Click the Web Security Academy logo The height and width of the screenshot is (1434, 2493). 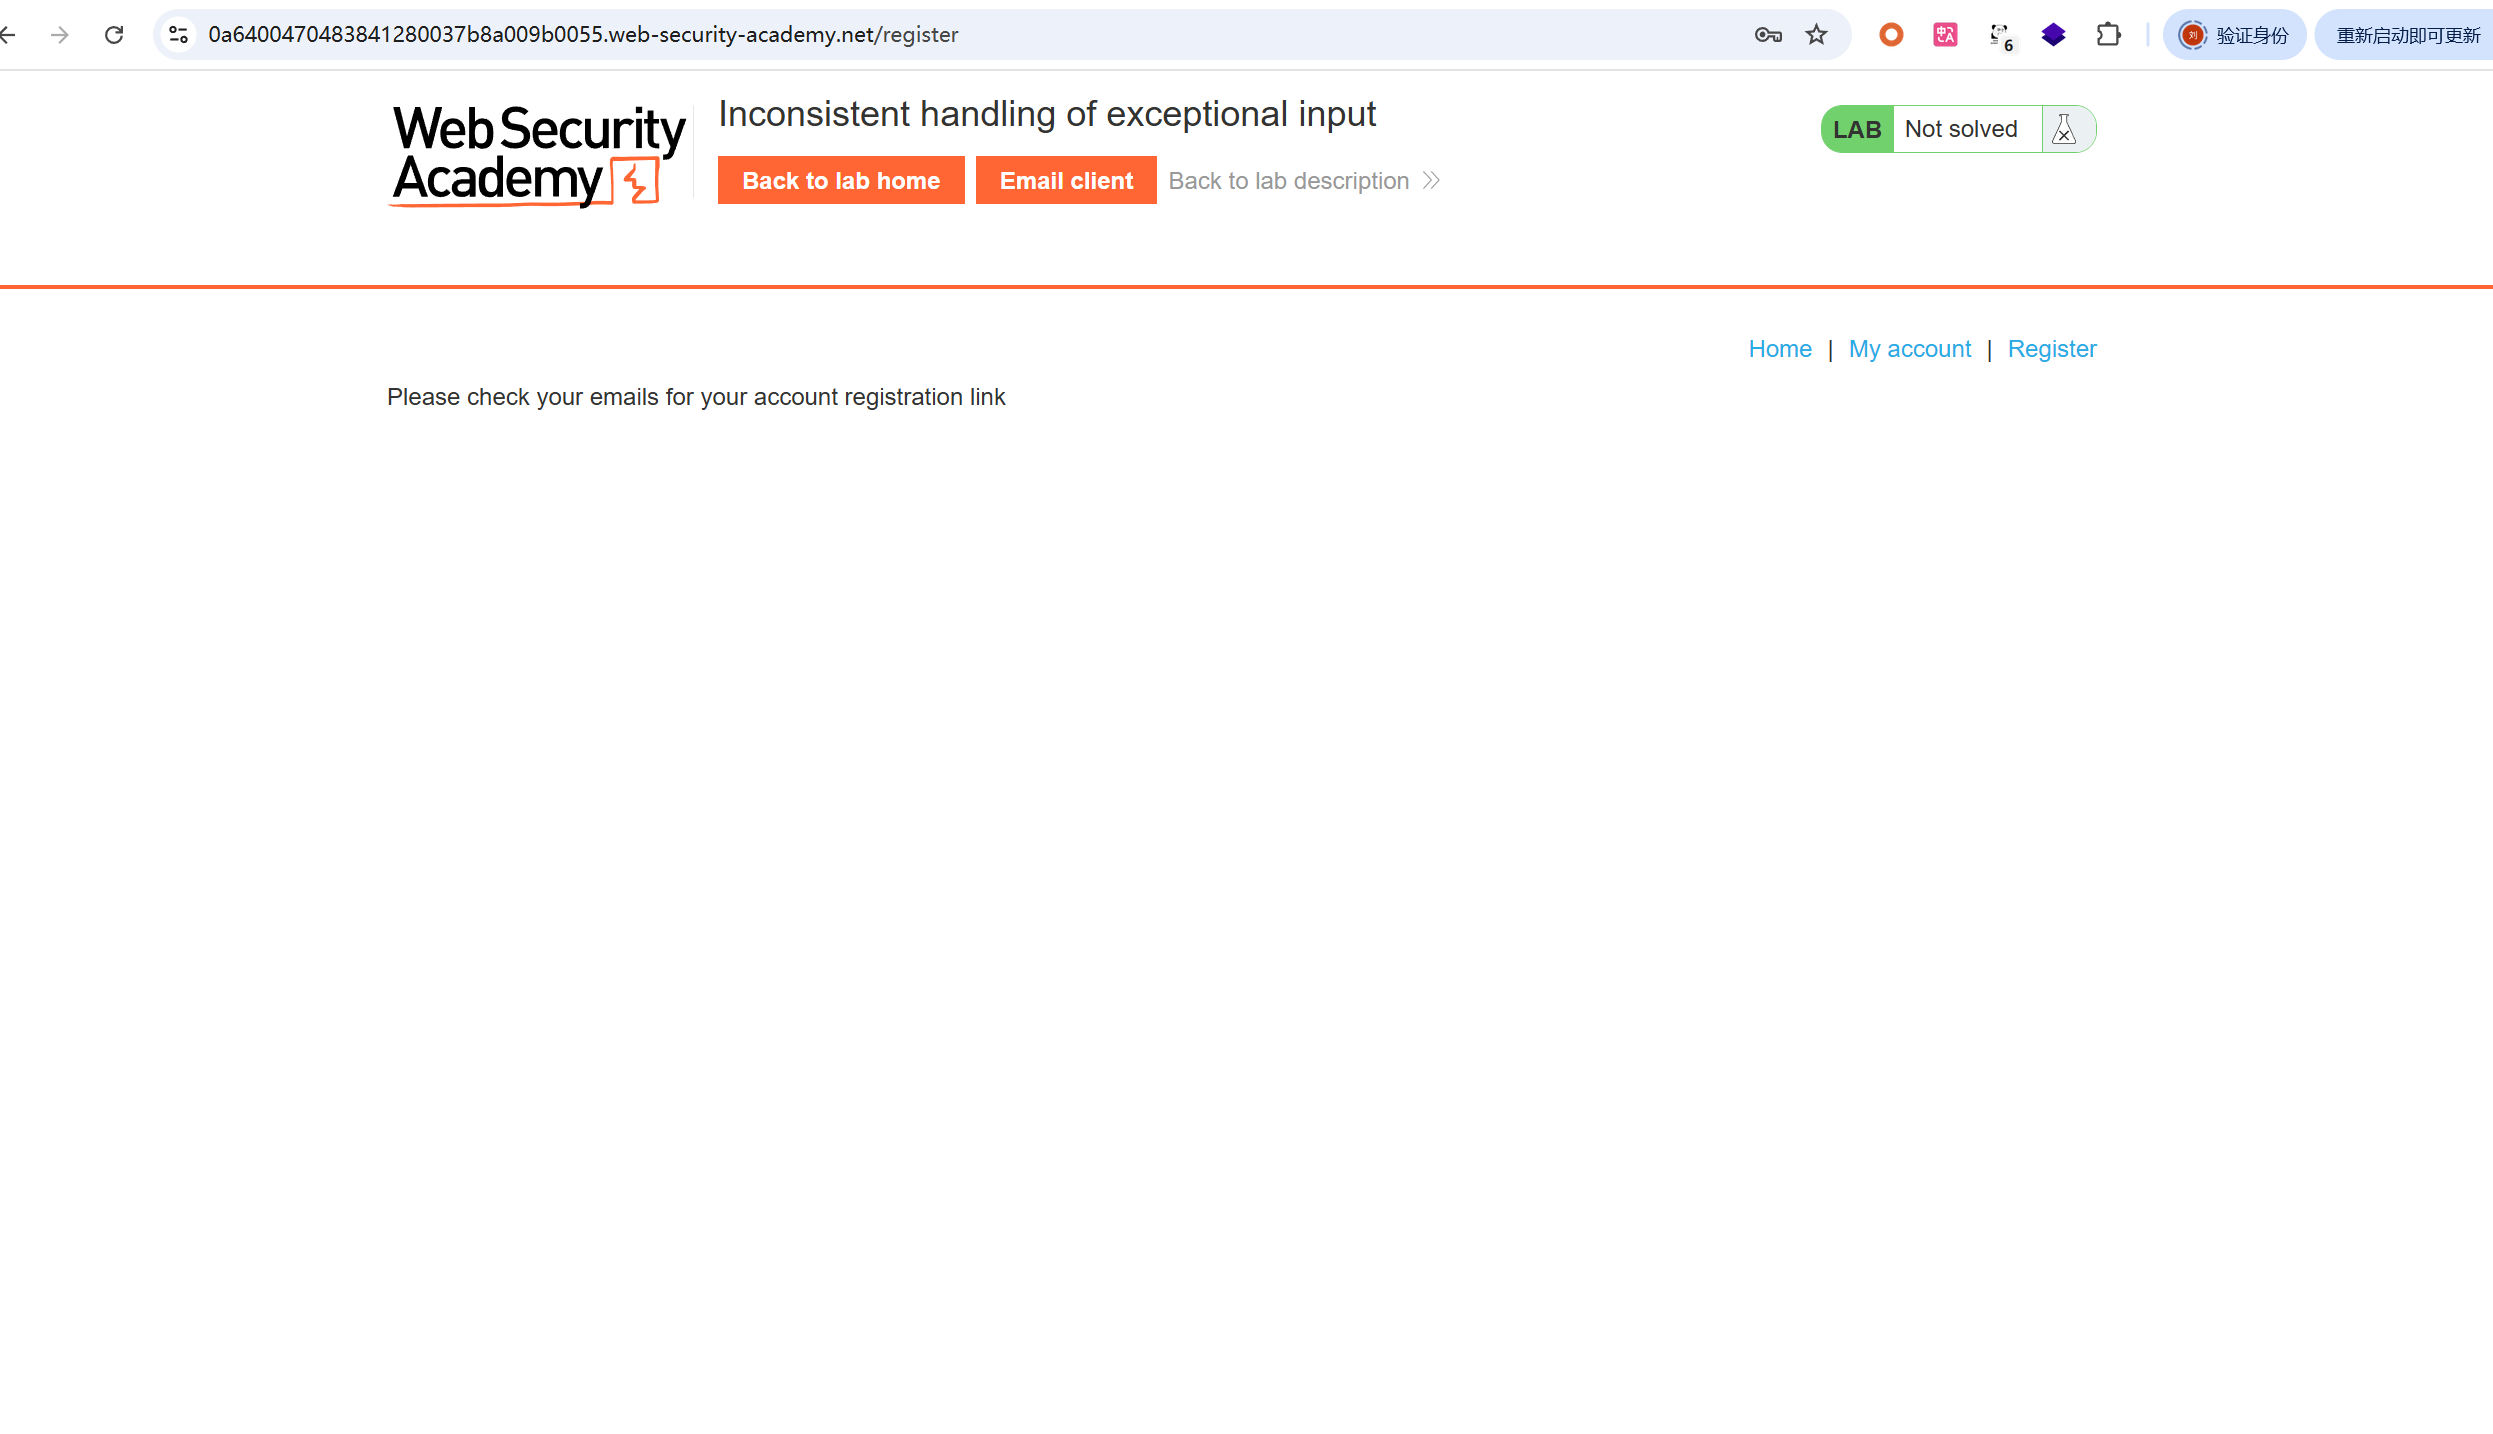pos(538,155)
